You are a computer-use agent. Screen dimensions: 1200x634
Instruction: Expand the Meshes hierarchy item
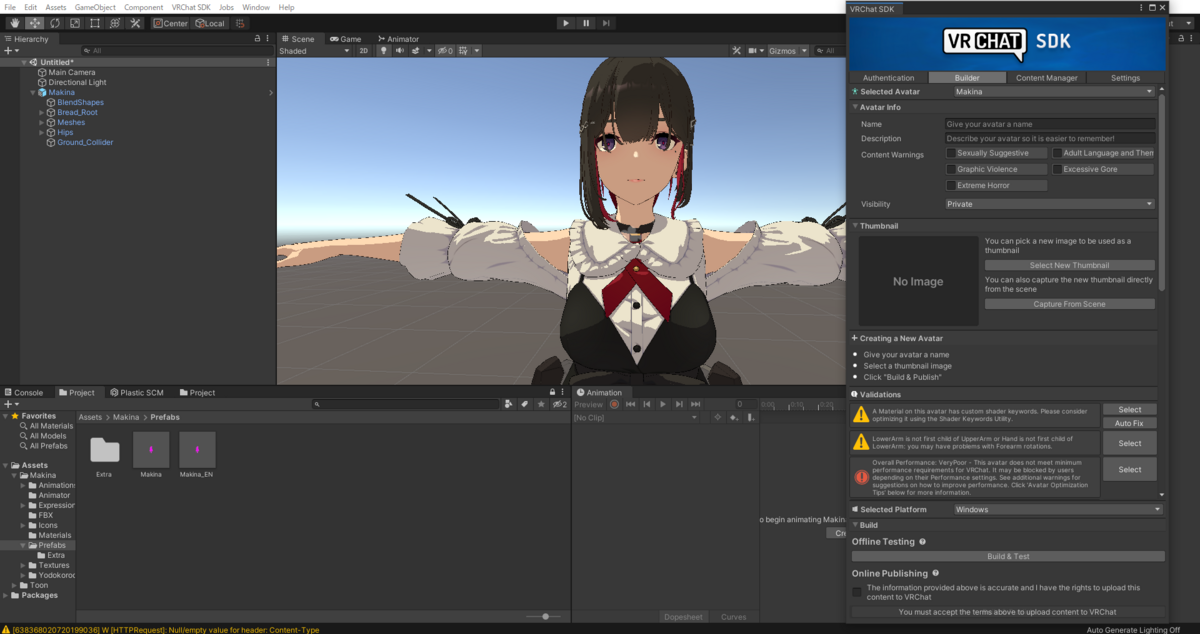pyautogui.click(x=42, y=122)
